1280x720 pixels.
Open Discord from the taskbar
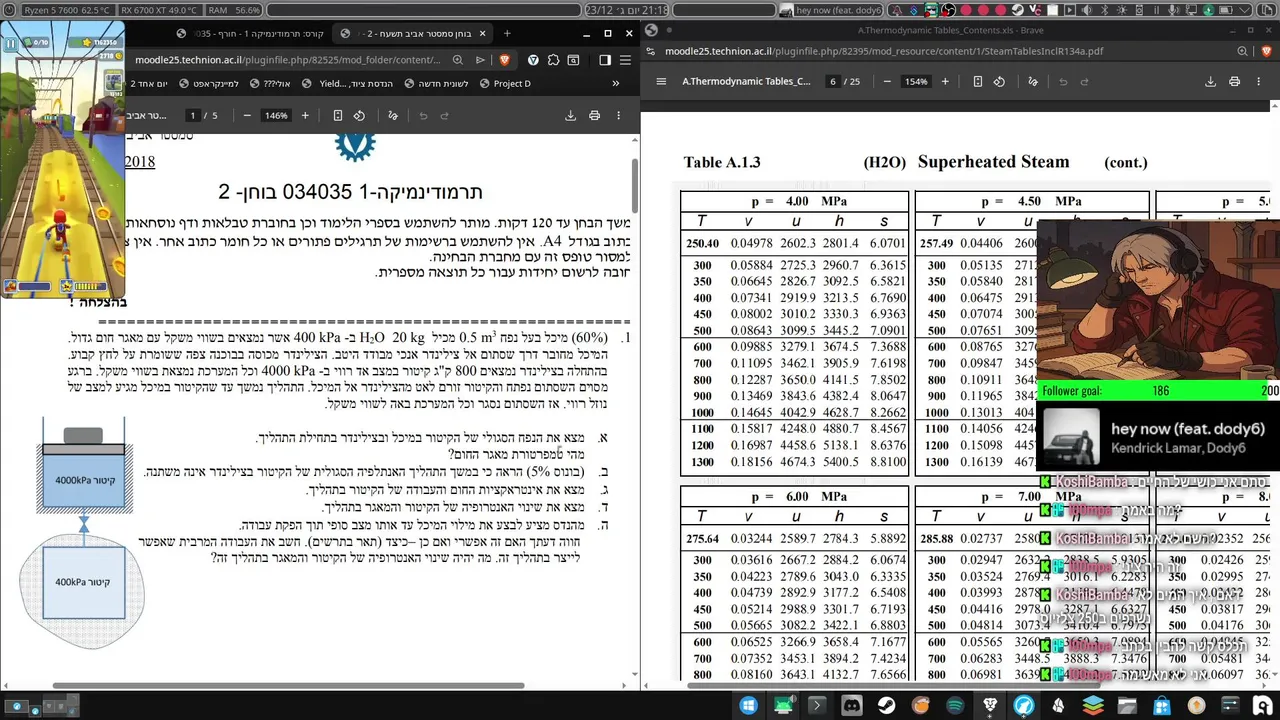852,705
